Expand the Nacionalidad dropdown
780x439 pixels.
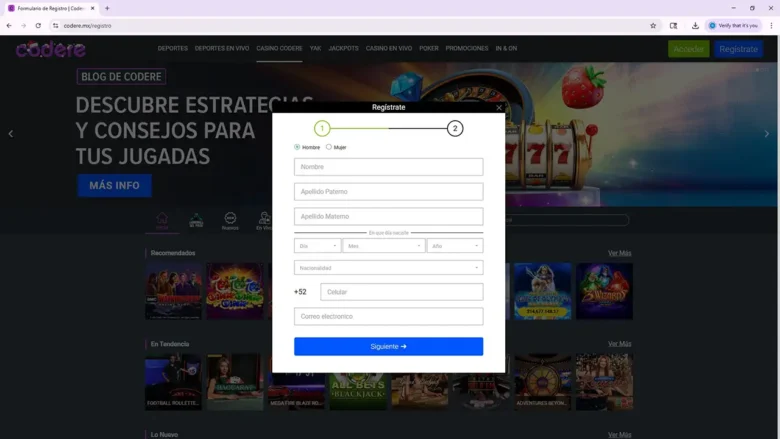[389, 268]
